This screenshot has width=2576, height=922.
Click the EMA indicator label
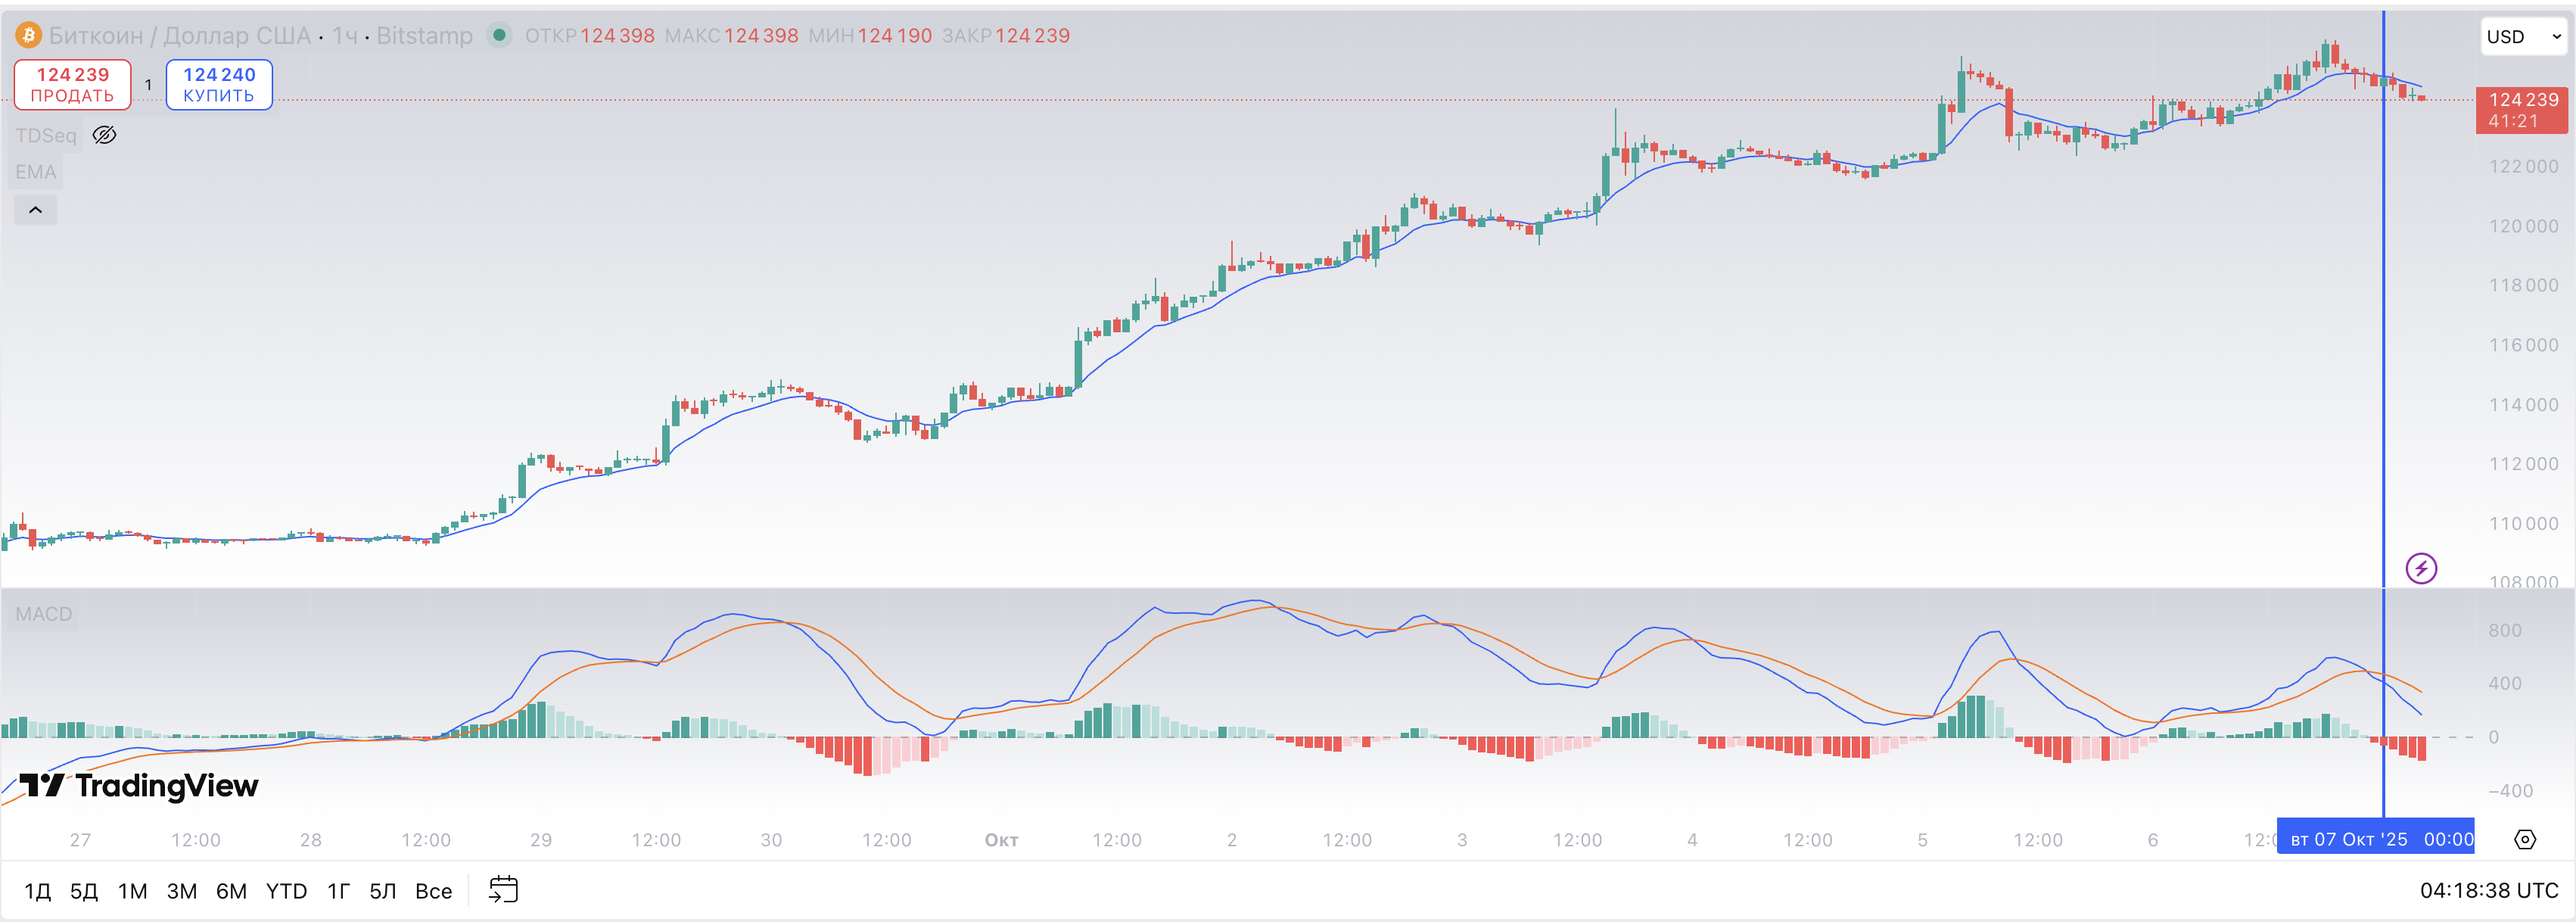tap(36, 172)
